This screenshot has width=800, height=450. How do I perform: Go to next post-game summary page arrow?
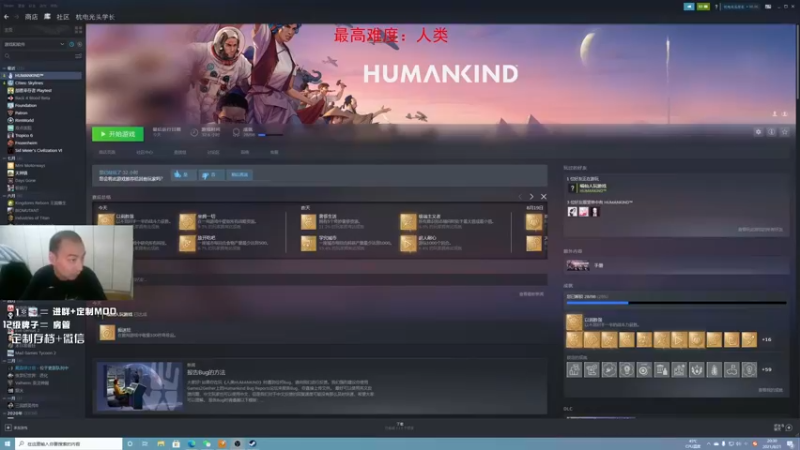point(531,196)
